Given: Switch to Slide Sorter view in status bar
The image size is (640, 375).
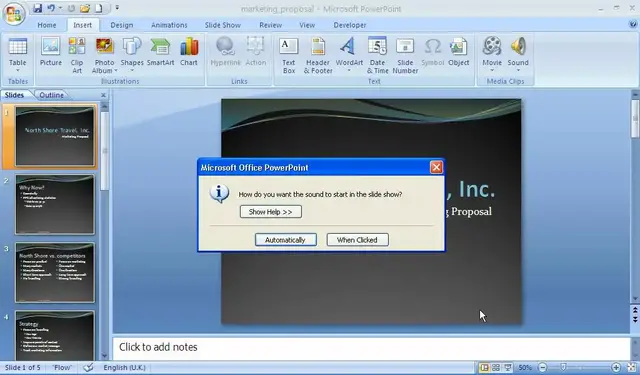Looking at the screenshot, I should [496, 367].
